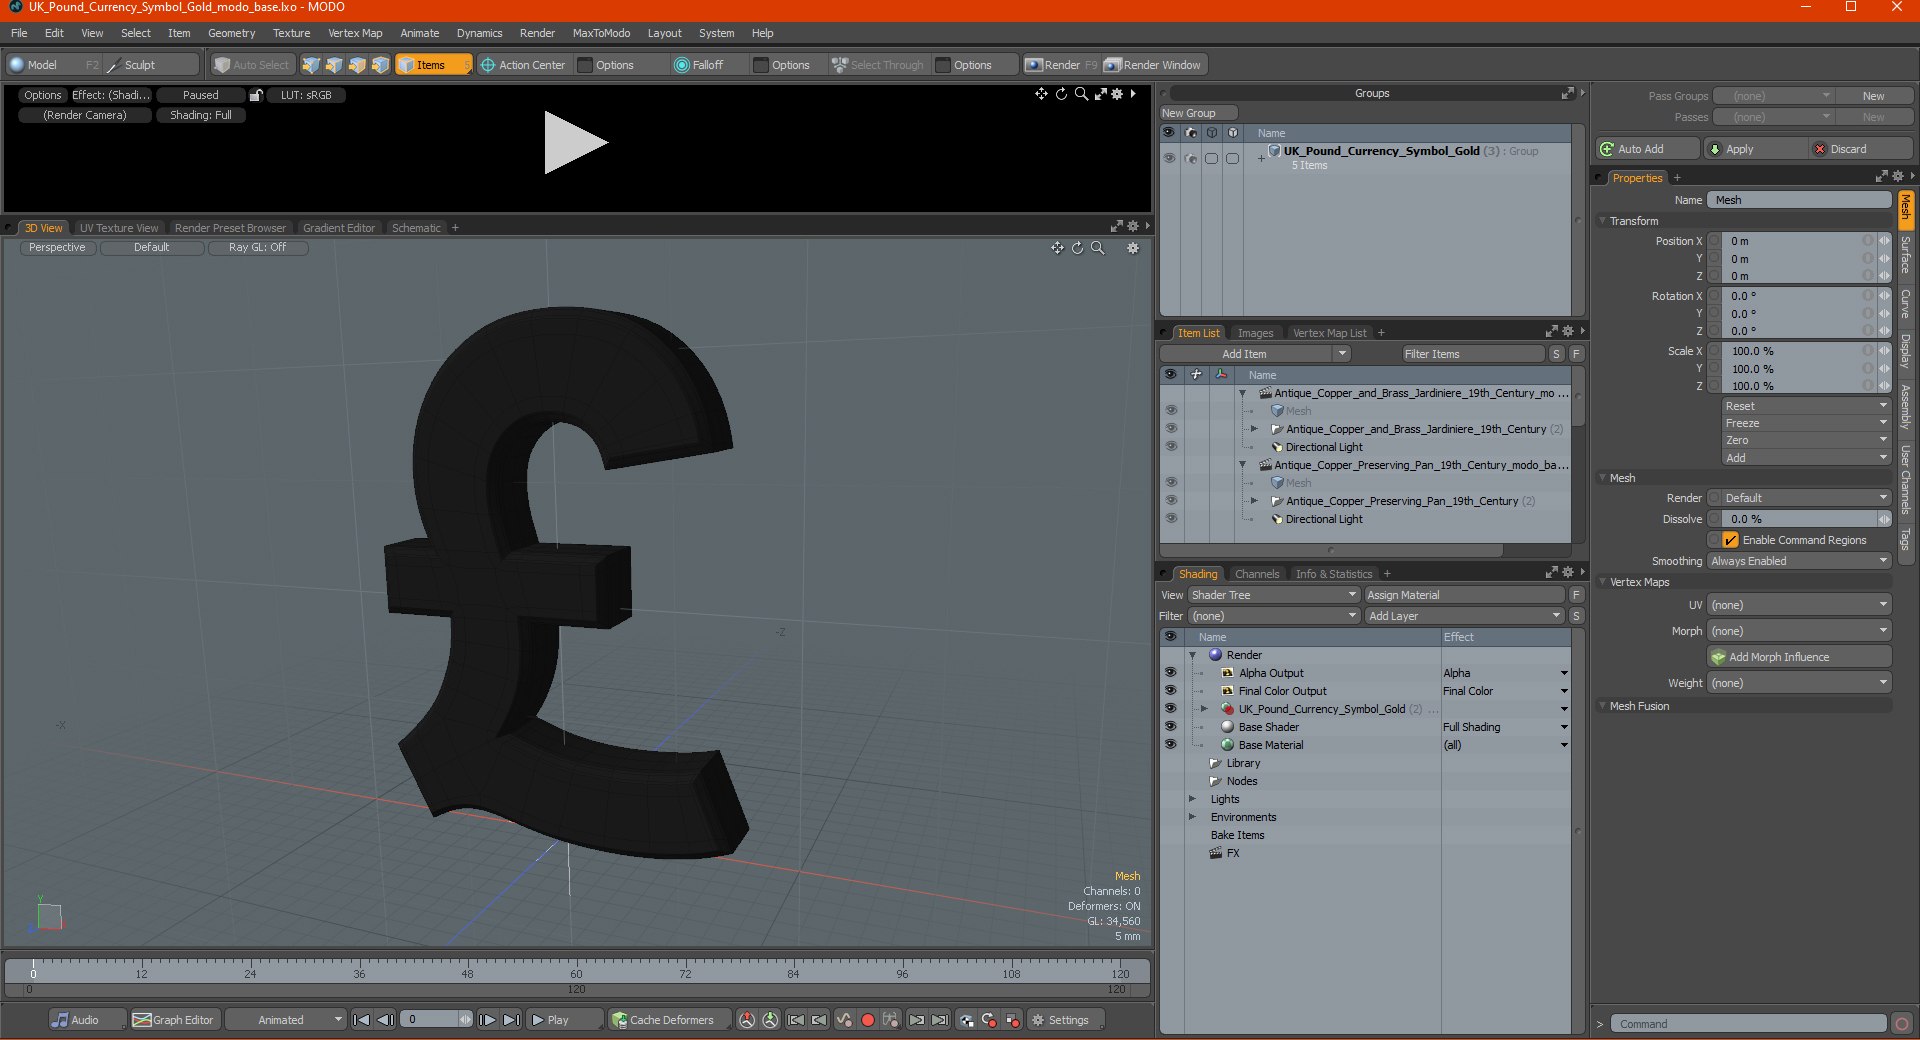Go to first frame in timeline
Screen dimensions: 1920x1040
(362, 1020)
